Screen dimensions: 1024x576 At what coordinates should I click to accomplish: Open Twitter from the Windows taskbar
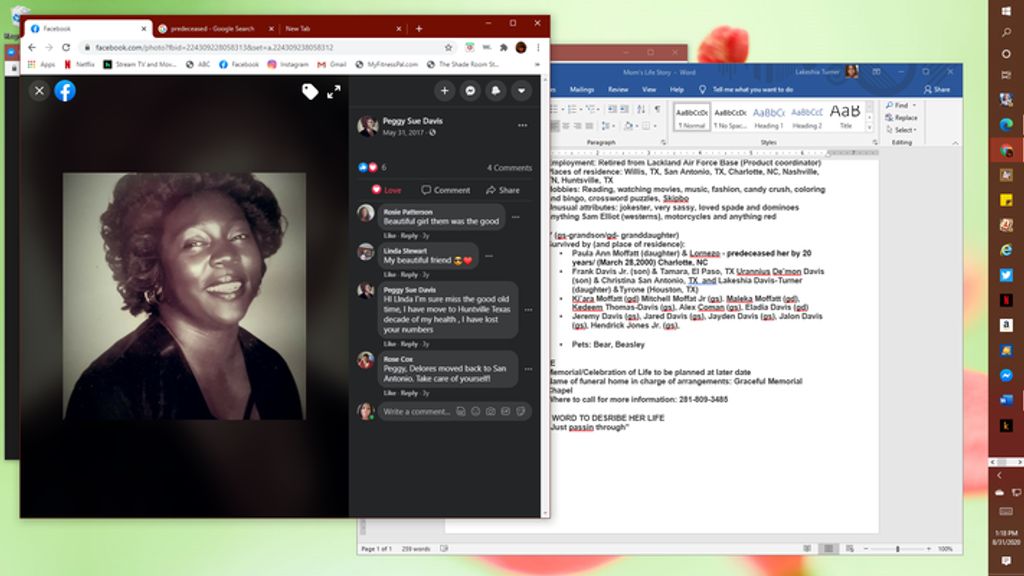point(1006,274)
